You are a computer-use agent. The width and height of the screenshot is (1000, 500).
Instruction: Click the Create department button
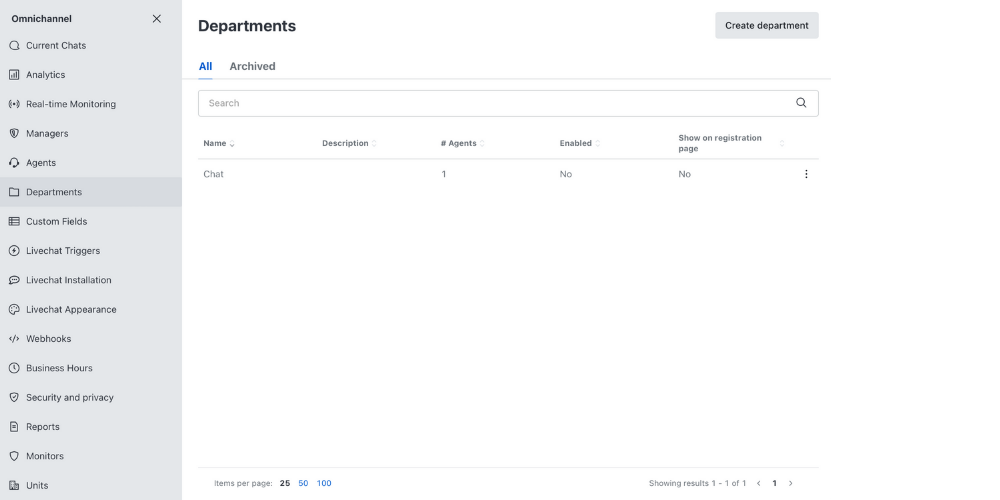pos(767,26)
